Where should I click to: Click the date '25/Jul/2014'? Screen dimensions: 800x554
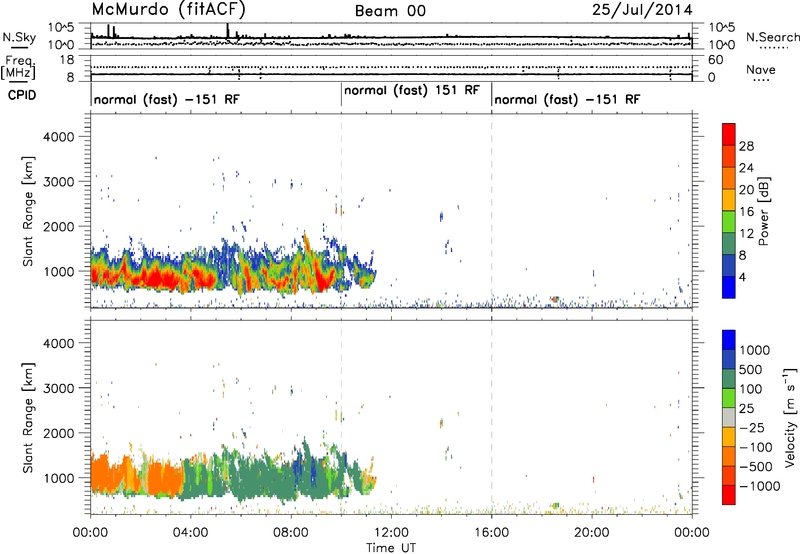[x=642, y=10]
